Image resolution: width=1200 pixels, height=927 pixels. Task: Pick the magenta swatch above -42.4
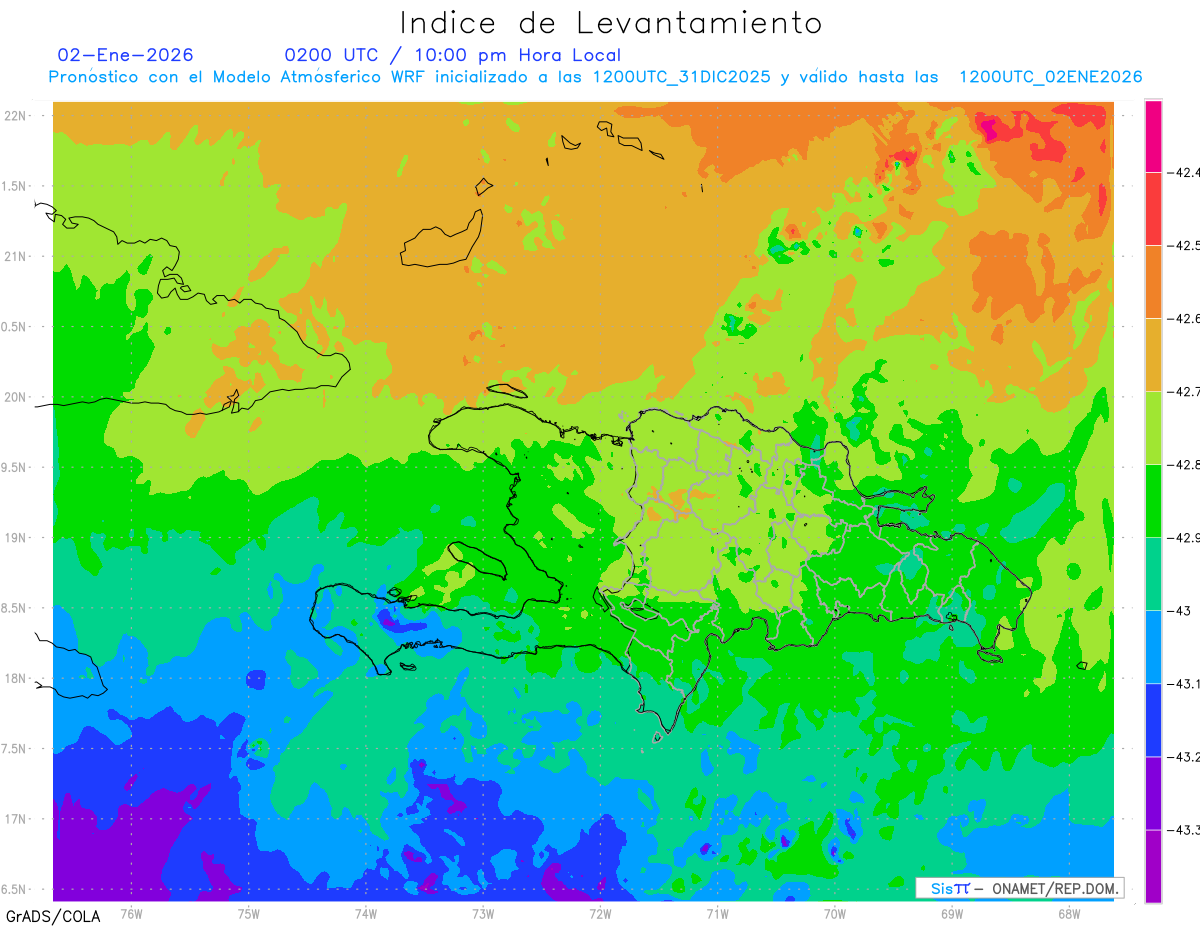point(1153,136)
